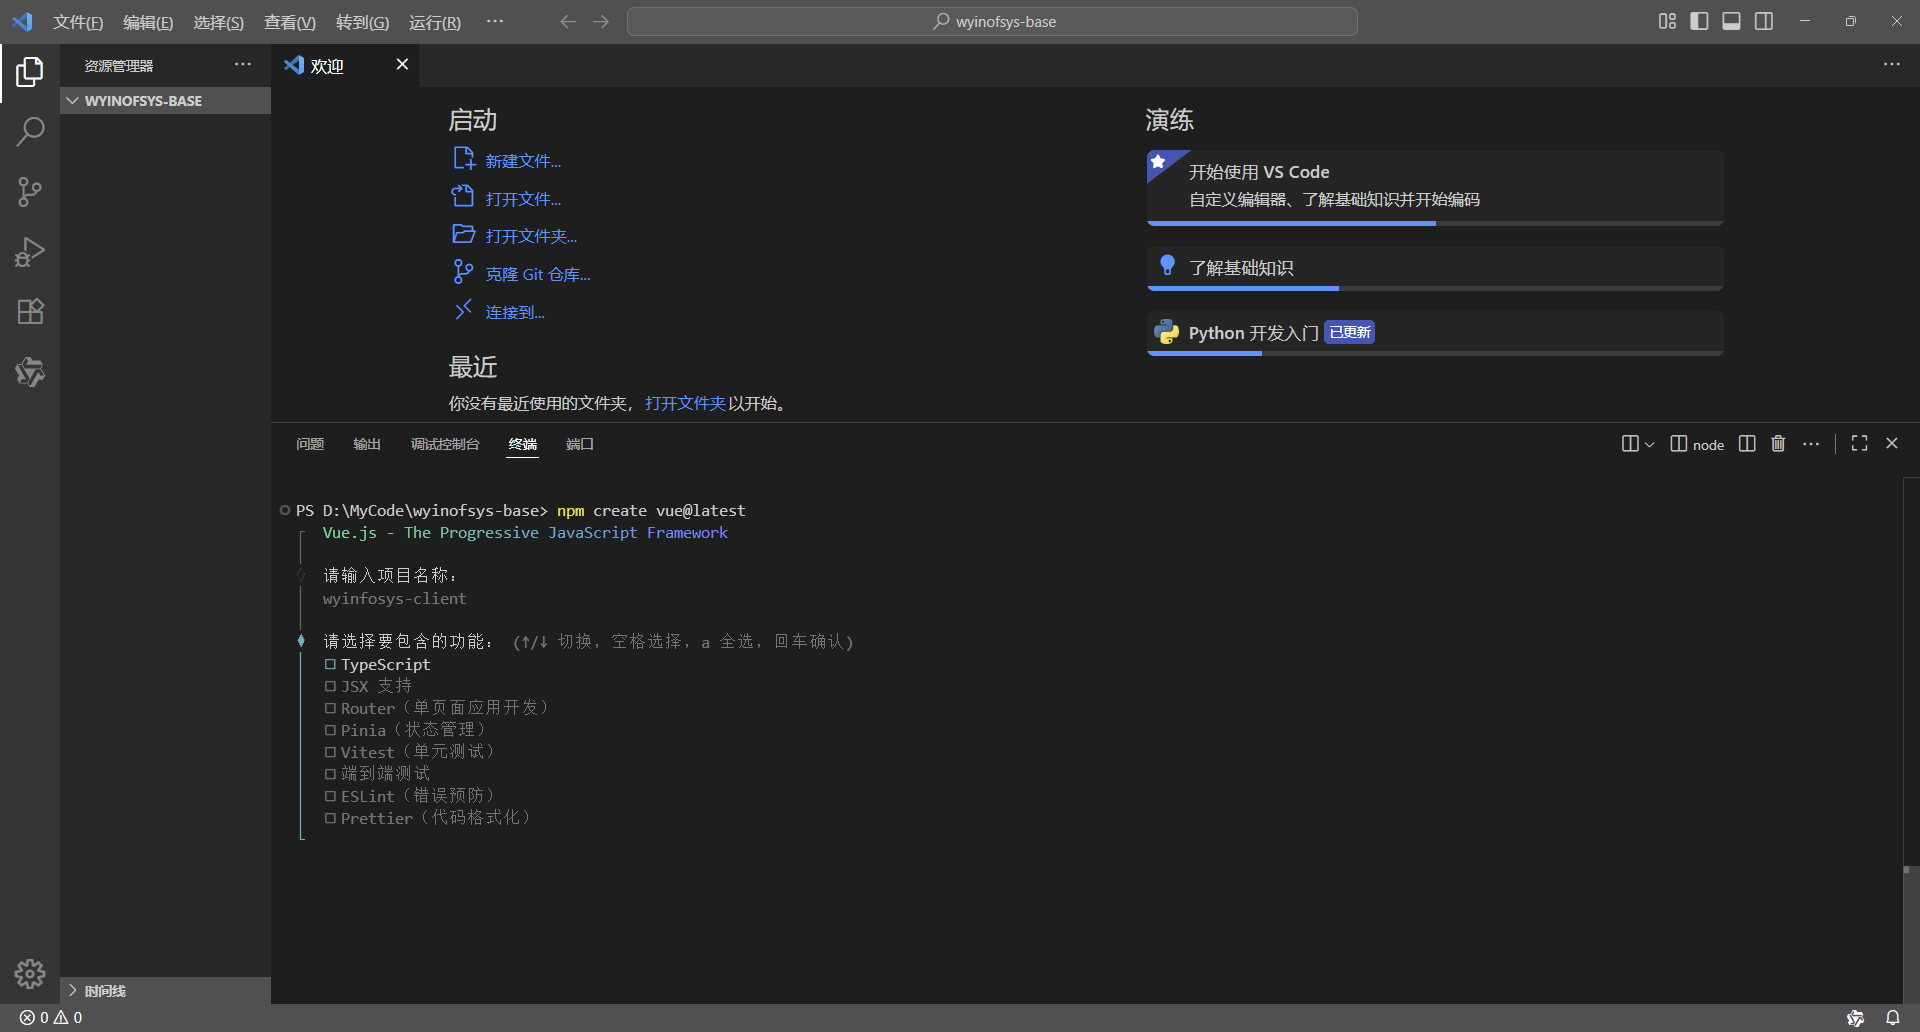Image resolution: width=1920 pixels, height=1032 pixels.
Task: Click the wyinofsys-base command center search box
Action: (x=992, y=21)
